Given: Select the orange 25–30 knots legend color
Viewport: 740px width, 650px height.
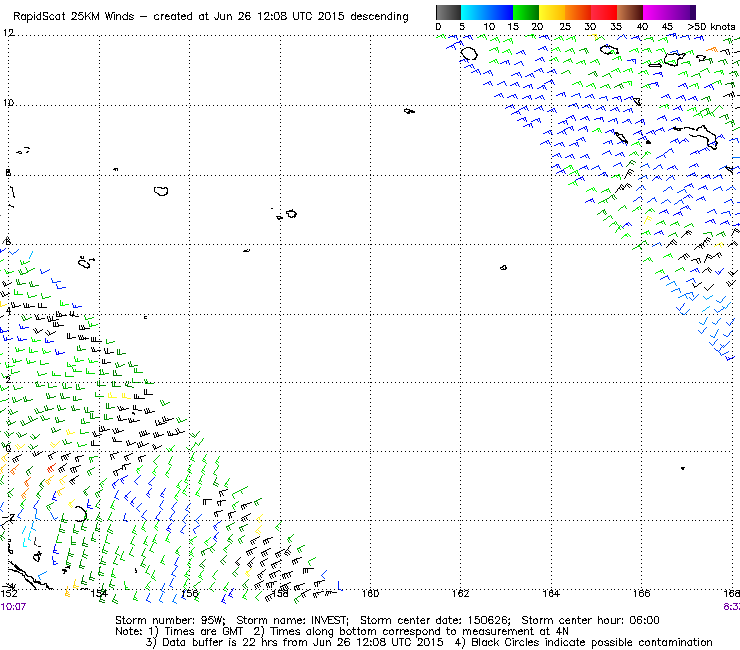Looking at the screenshot, I should click(578, 12).
